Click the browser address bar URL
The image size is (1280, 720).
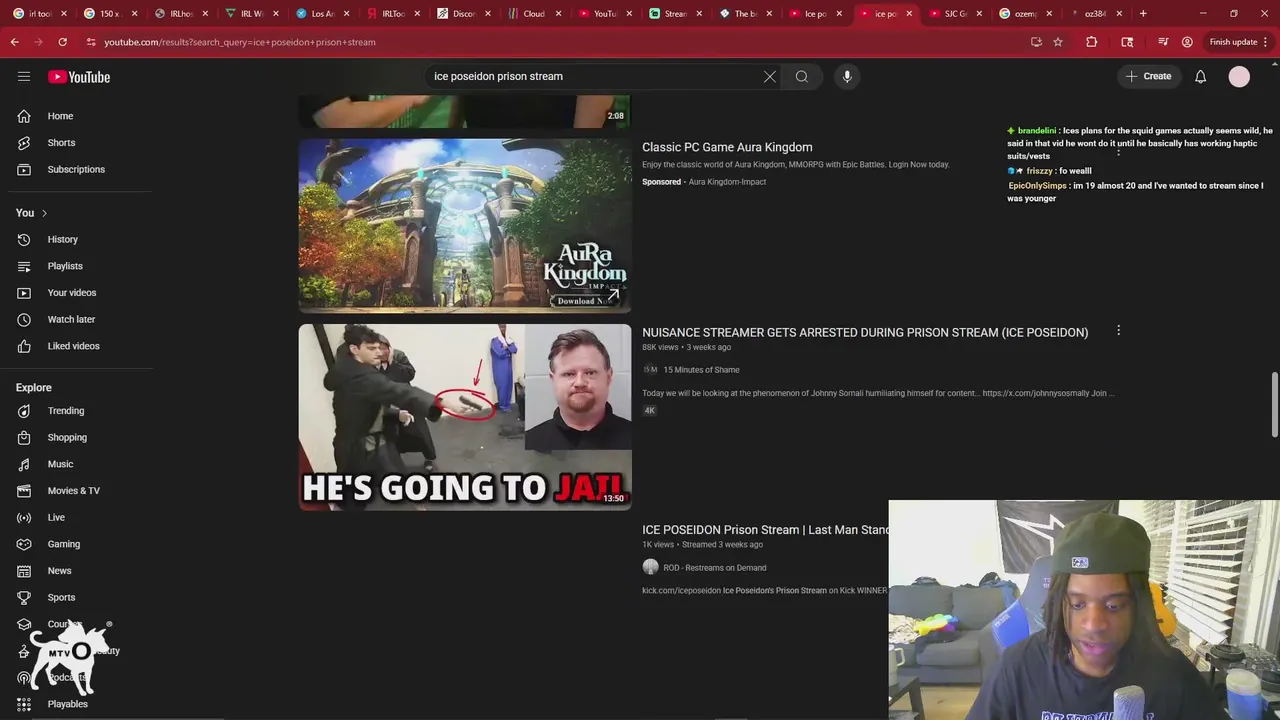pyautogui.click(x=240, y=42)
